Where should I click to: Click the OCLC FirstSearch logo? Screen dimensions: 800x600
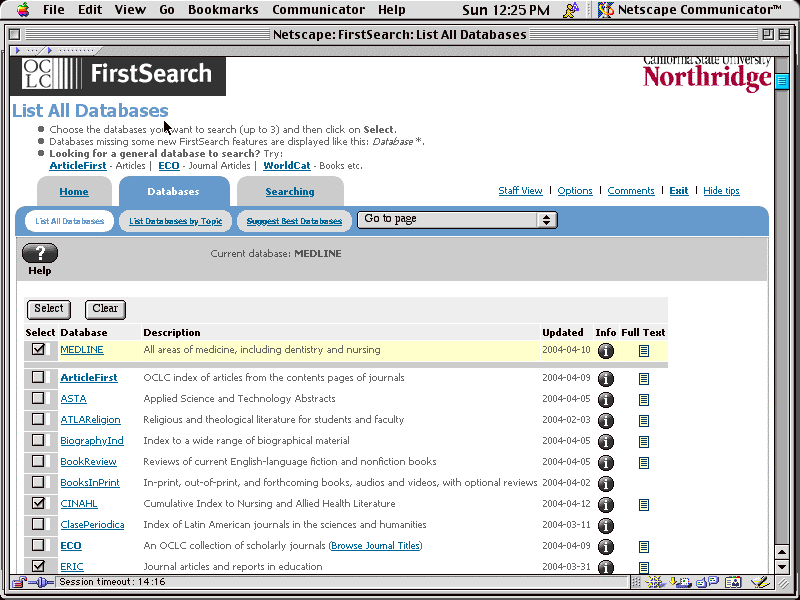coord(118,74)
